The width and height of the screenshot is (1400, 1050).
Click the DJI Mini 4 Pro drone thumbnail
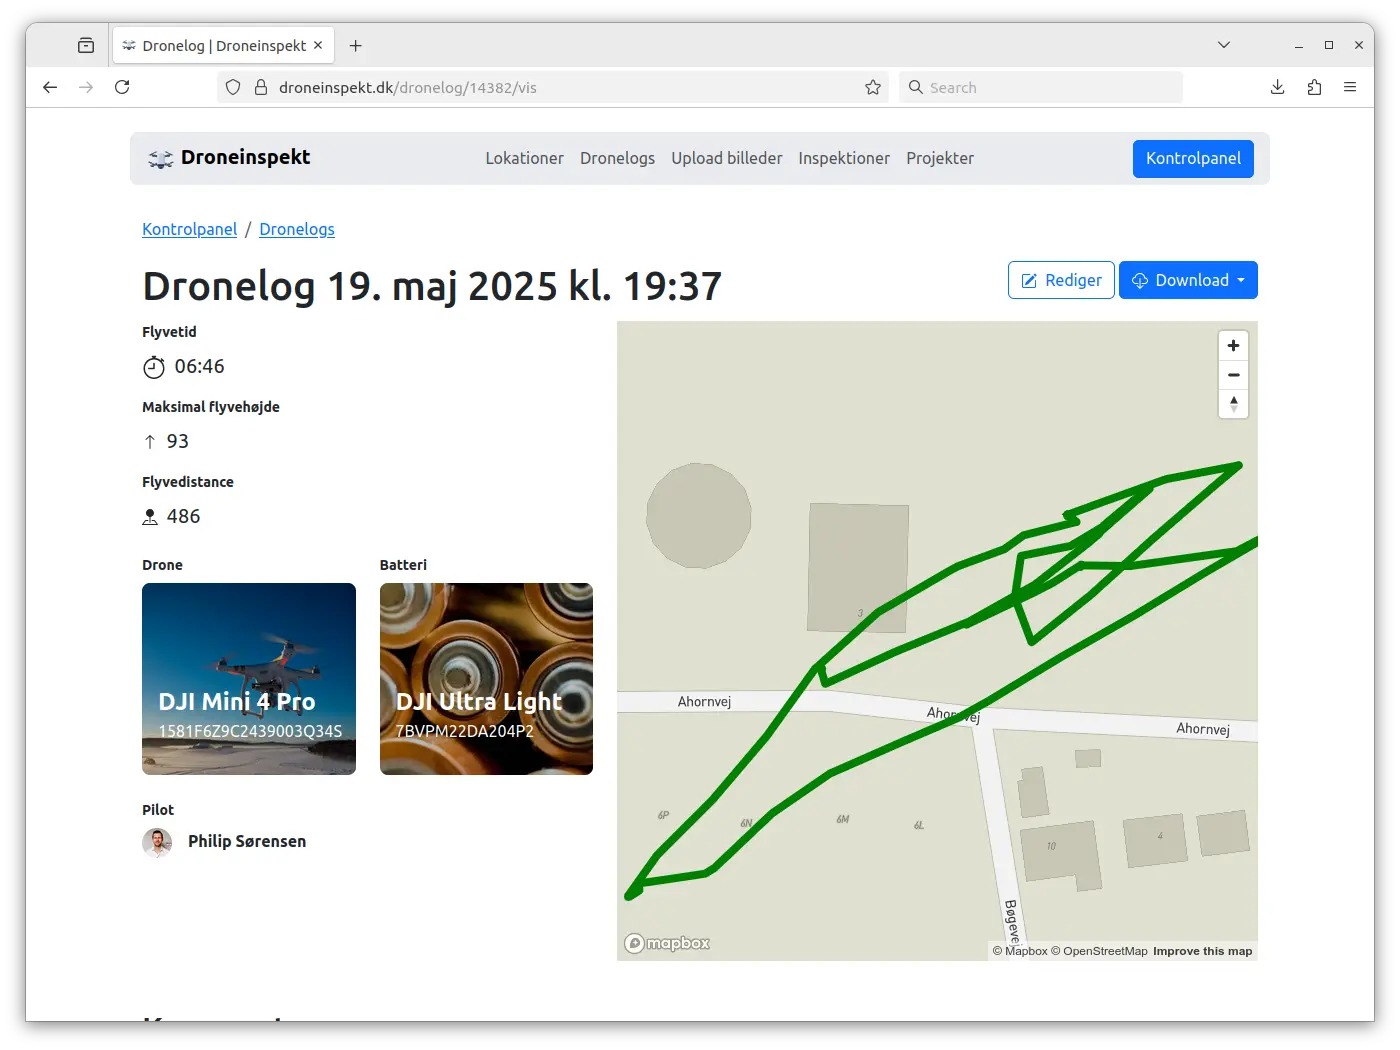click(248, 679)
